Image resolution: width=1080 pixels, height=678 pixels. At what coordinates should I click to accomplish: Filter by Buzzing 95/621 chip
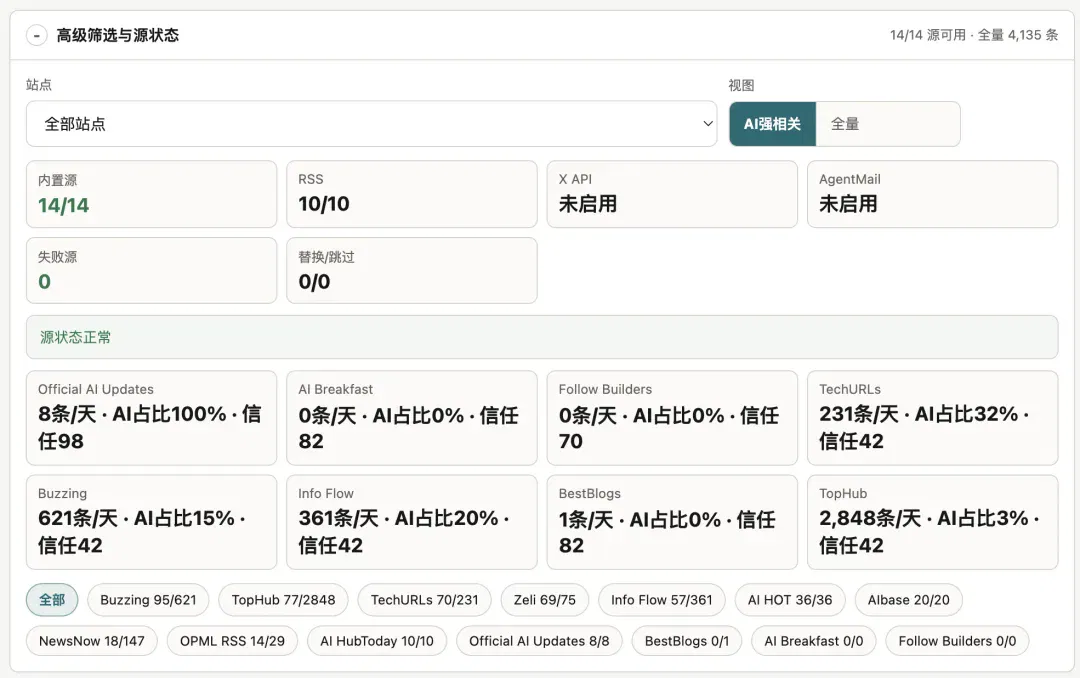(x=148, y=599)
